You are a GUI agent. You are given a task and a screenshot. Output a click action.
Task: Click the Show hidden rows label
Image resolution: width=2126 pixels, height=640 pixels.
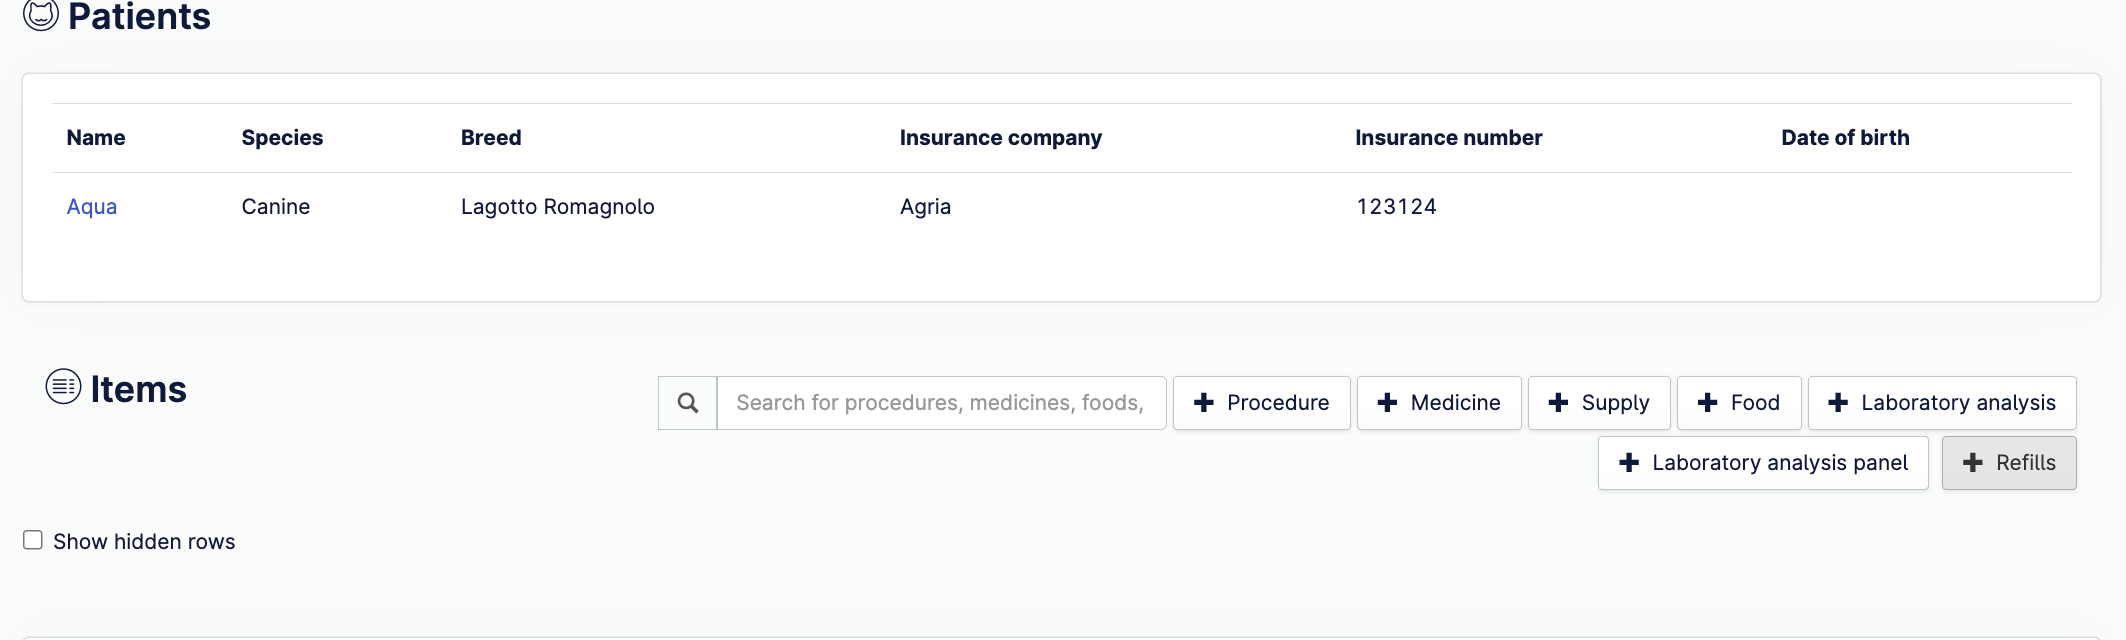coord(144,542)
